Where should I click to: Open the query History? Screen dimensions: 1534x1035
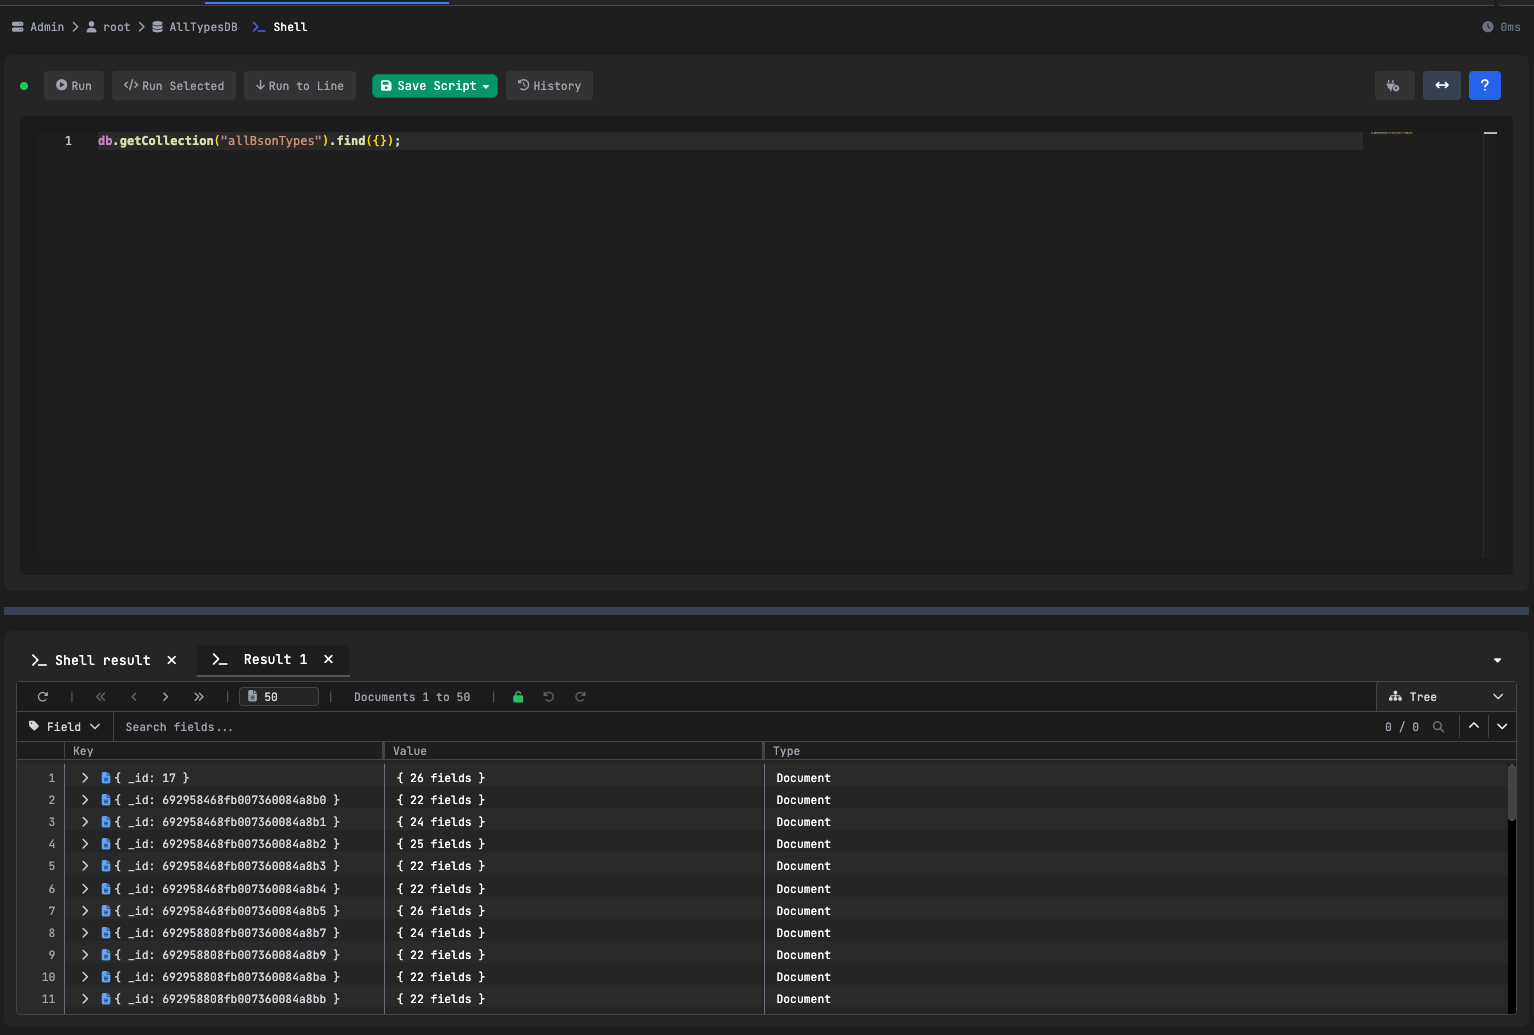pyautogui.click(x=549, y=85)
